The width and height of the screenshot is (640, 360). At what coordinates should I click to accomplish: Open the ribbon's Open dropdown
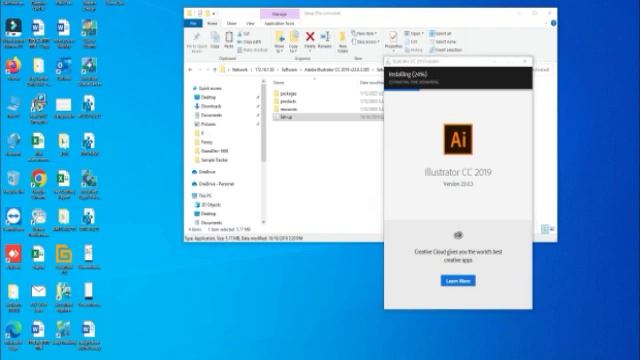pyautogui.click(x=414, y=33)
